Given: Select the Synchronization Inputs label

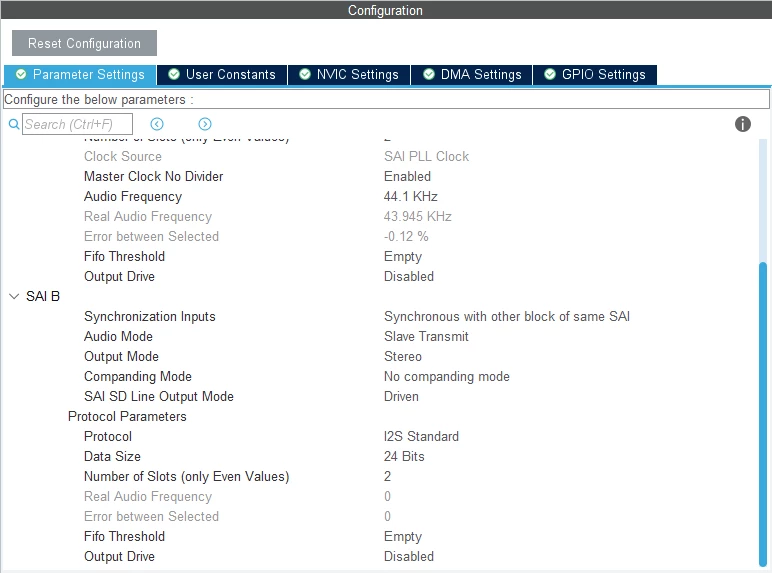Looking at the screenshot, I should point(150,317).
